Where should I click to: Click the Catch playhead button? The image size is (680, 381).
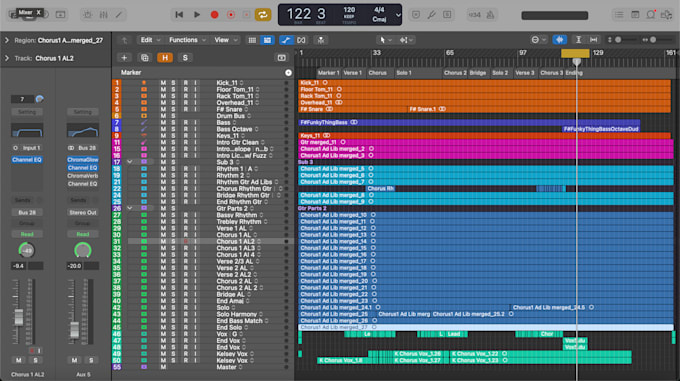[321, 40]
